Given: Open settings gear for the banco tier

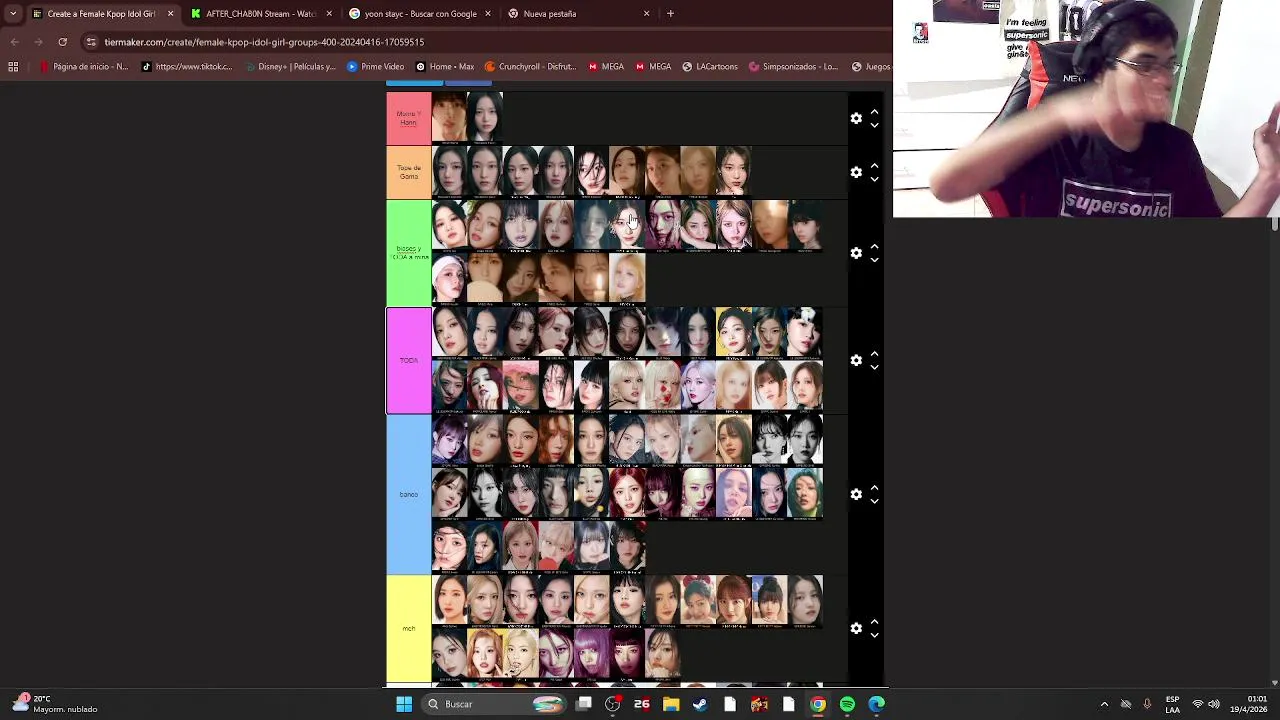Looking at the screenshot, I should pyautogui.click(x=856, y=494).
